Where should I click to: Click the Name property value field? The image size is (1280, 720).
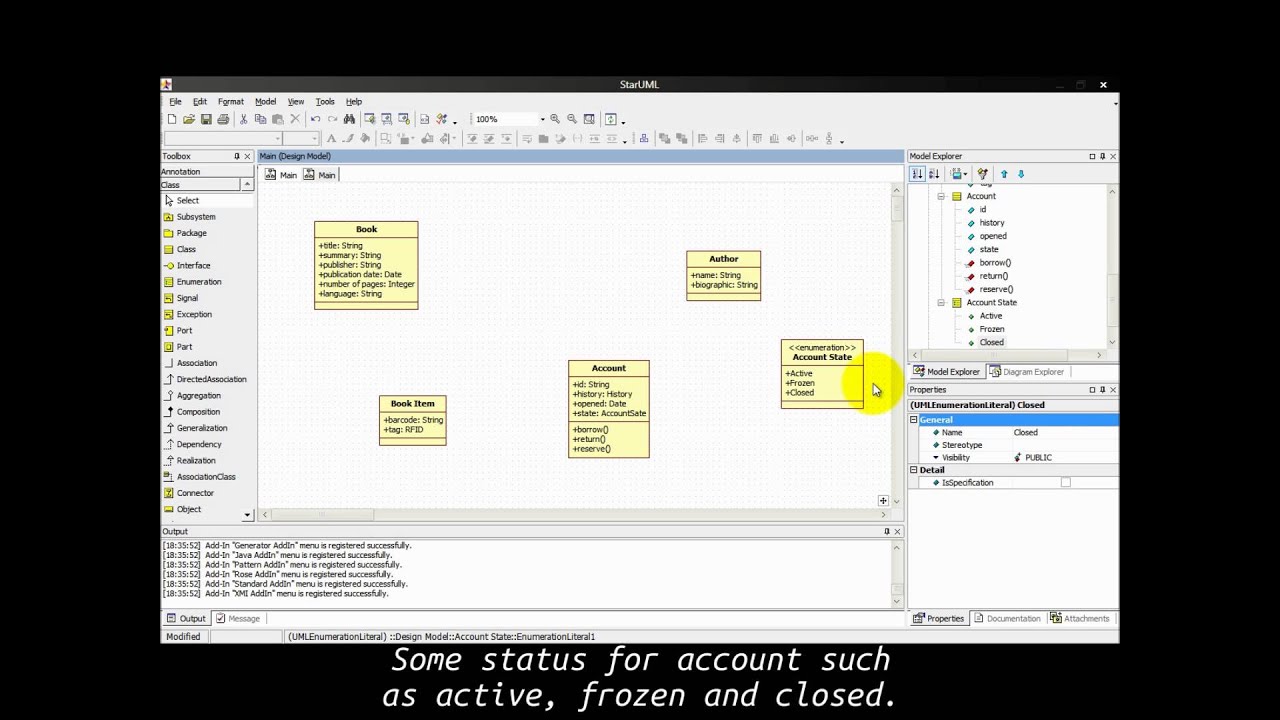(1064, 432)
